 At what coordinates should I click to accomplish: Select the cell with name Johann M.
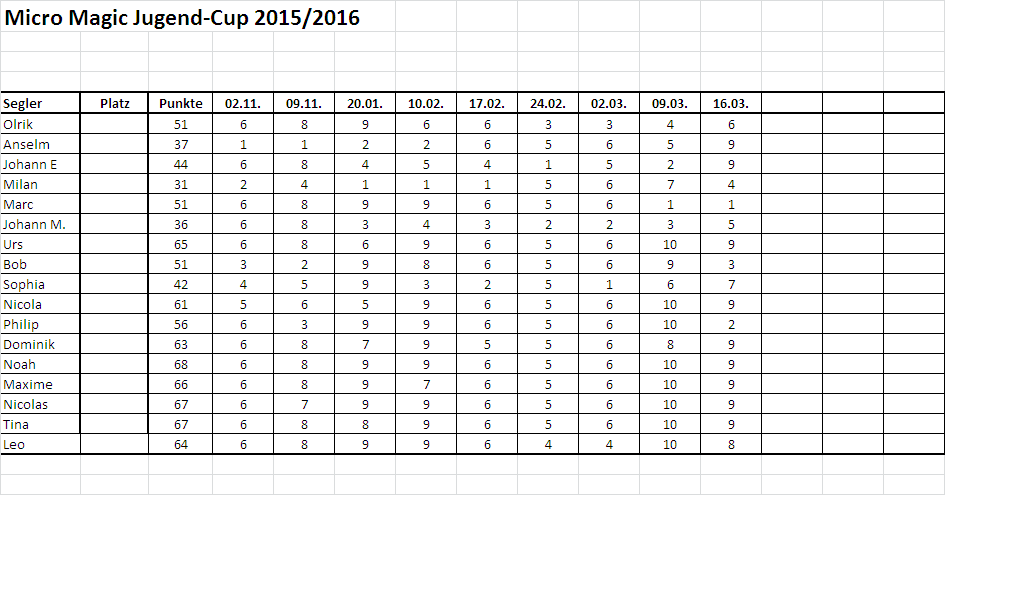[40, 224]
